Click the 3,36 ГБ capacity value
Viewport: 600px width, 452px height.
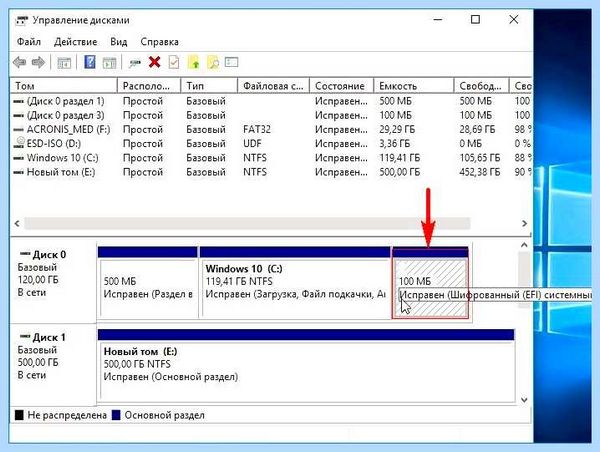pyautogui.click(x=395, y=144)
